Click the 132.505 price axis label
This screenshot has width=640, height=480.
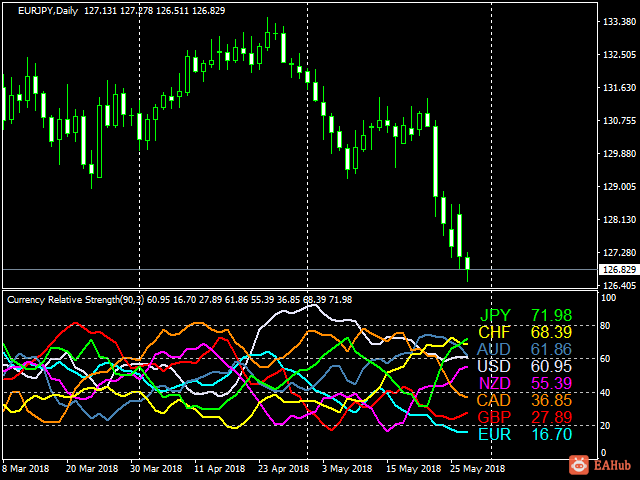pos(619,55)
